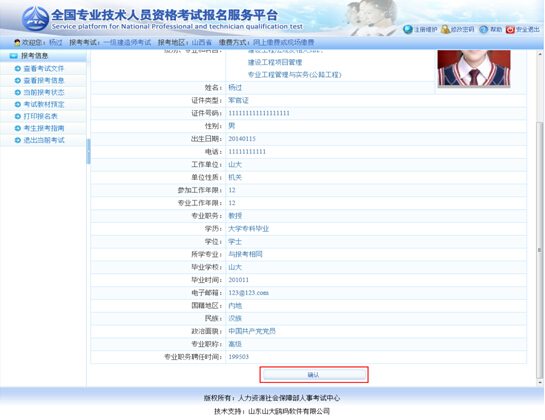Image resolution: width=545 pixels, height=420 pixels.
Task: Click the arrow bullet beside 查看考试文件
Action: point(18,68)
